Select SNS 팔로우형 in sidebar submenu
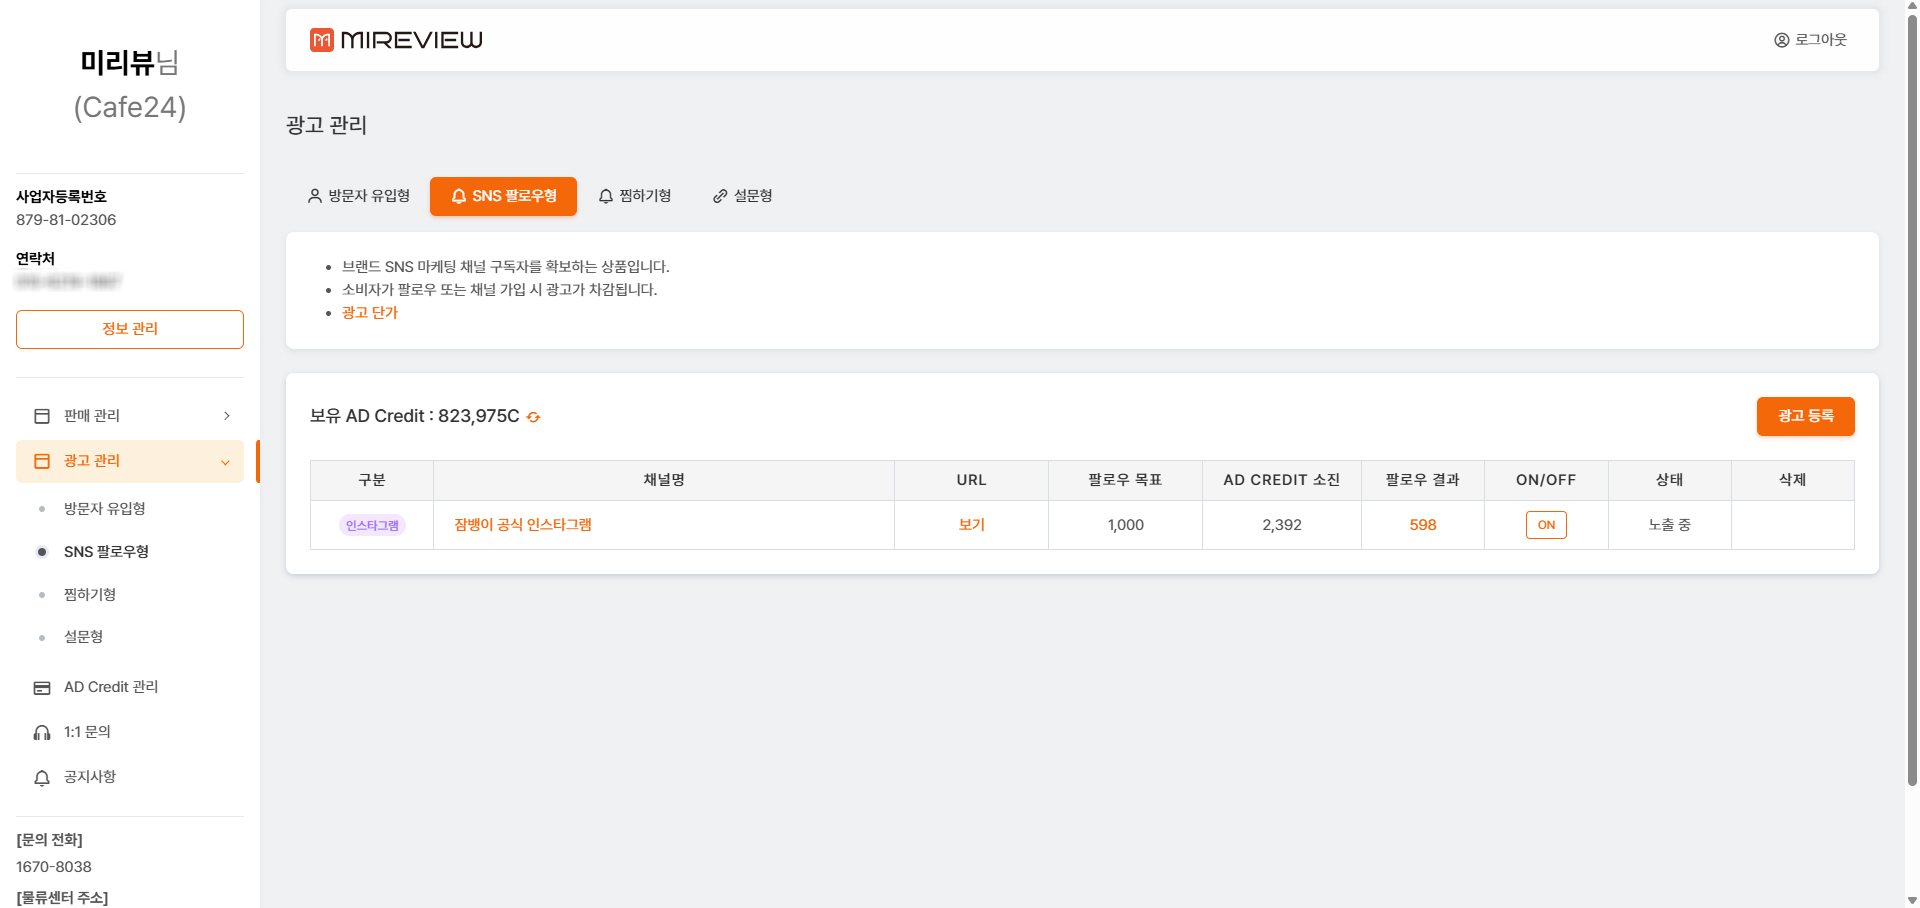Image resolution: width=1920 pixels, height=908 pixels. click(x=106, y=552)
